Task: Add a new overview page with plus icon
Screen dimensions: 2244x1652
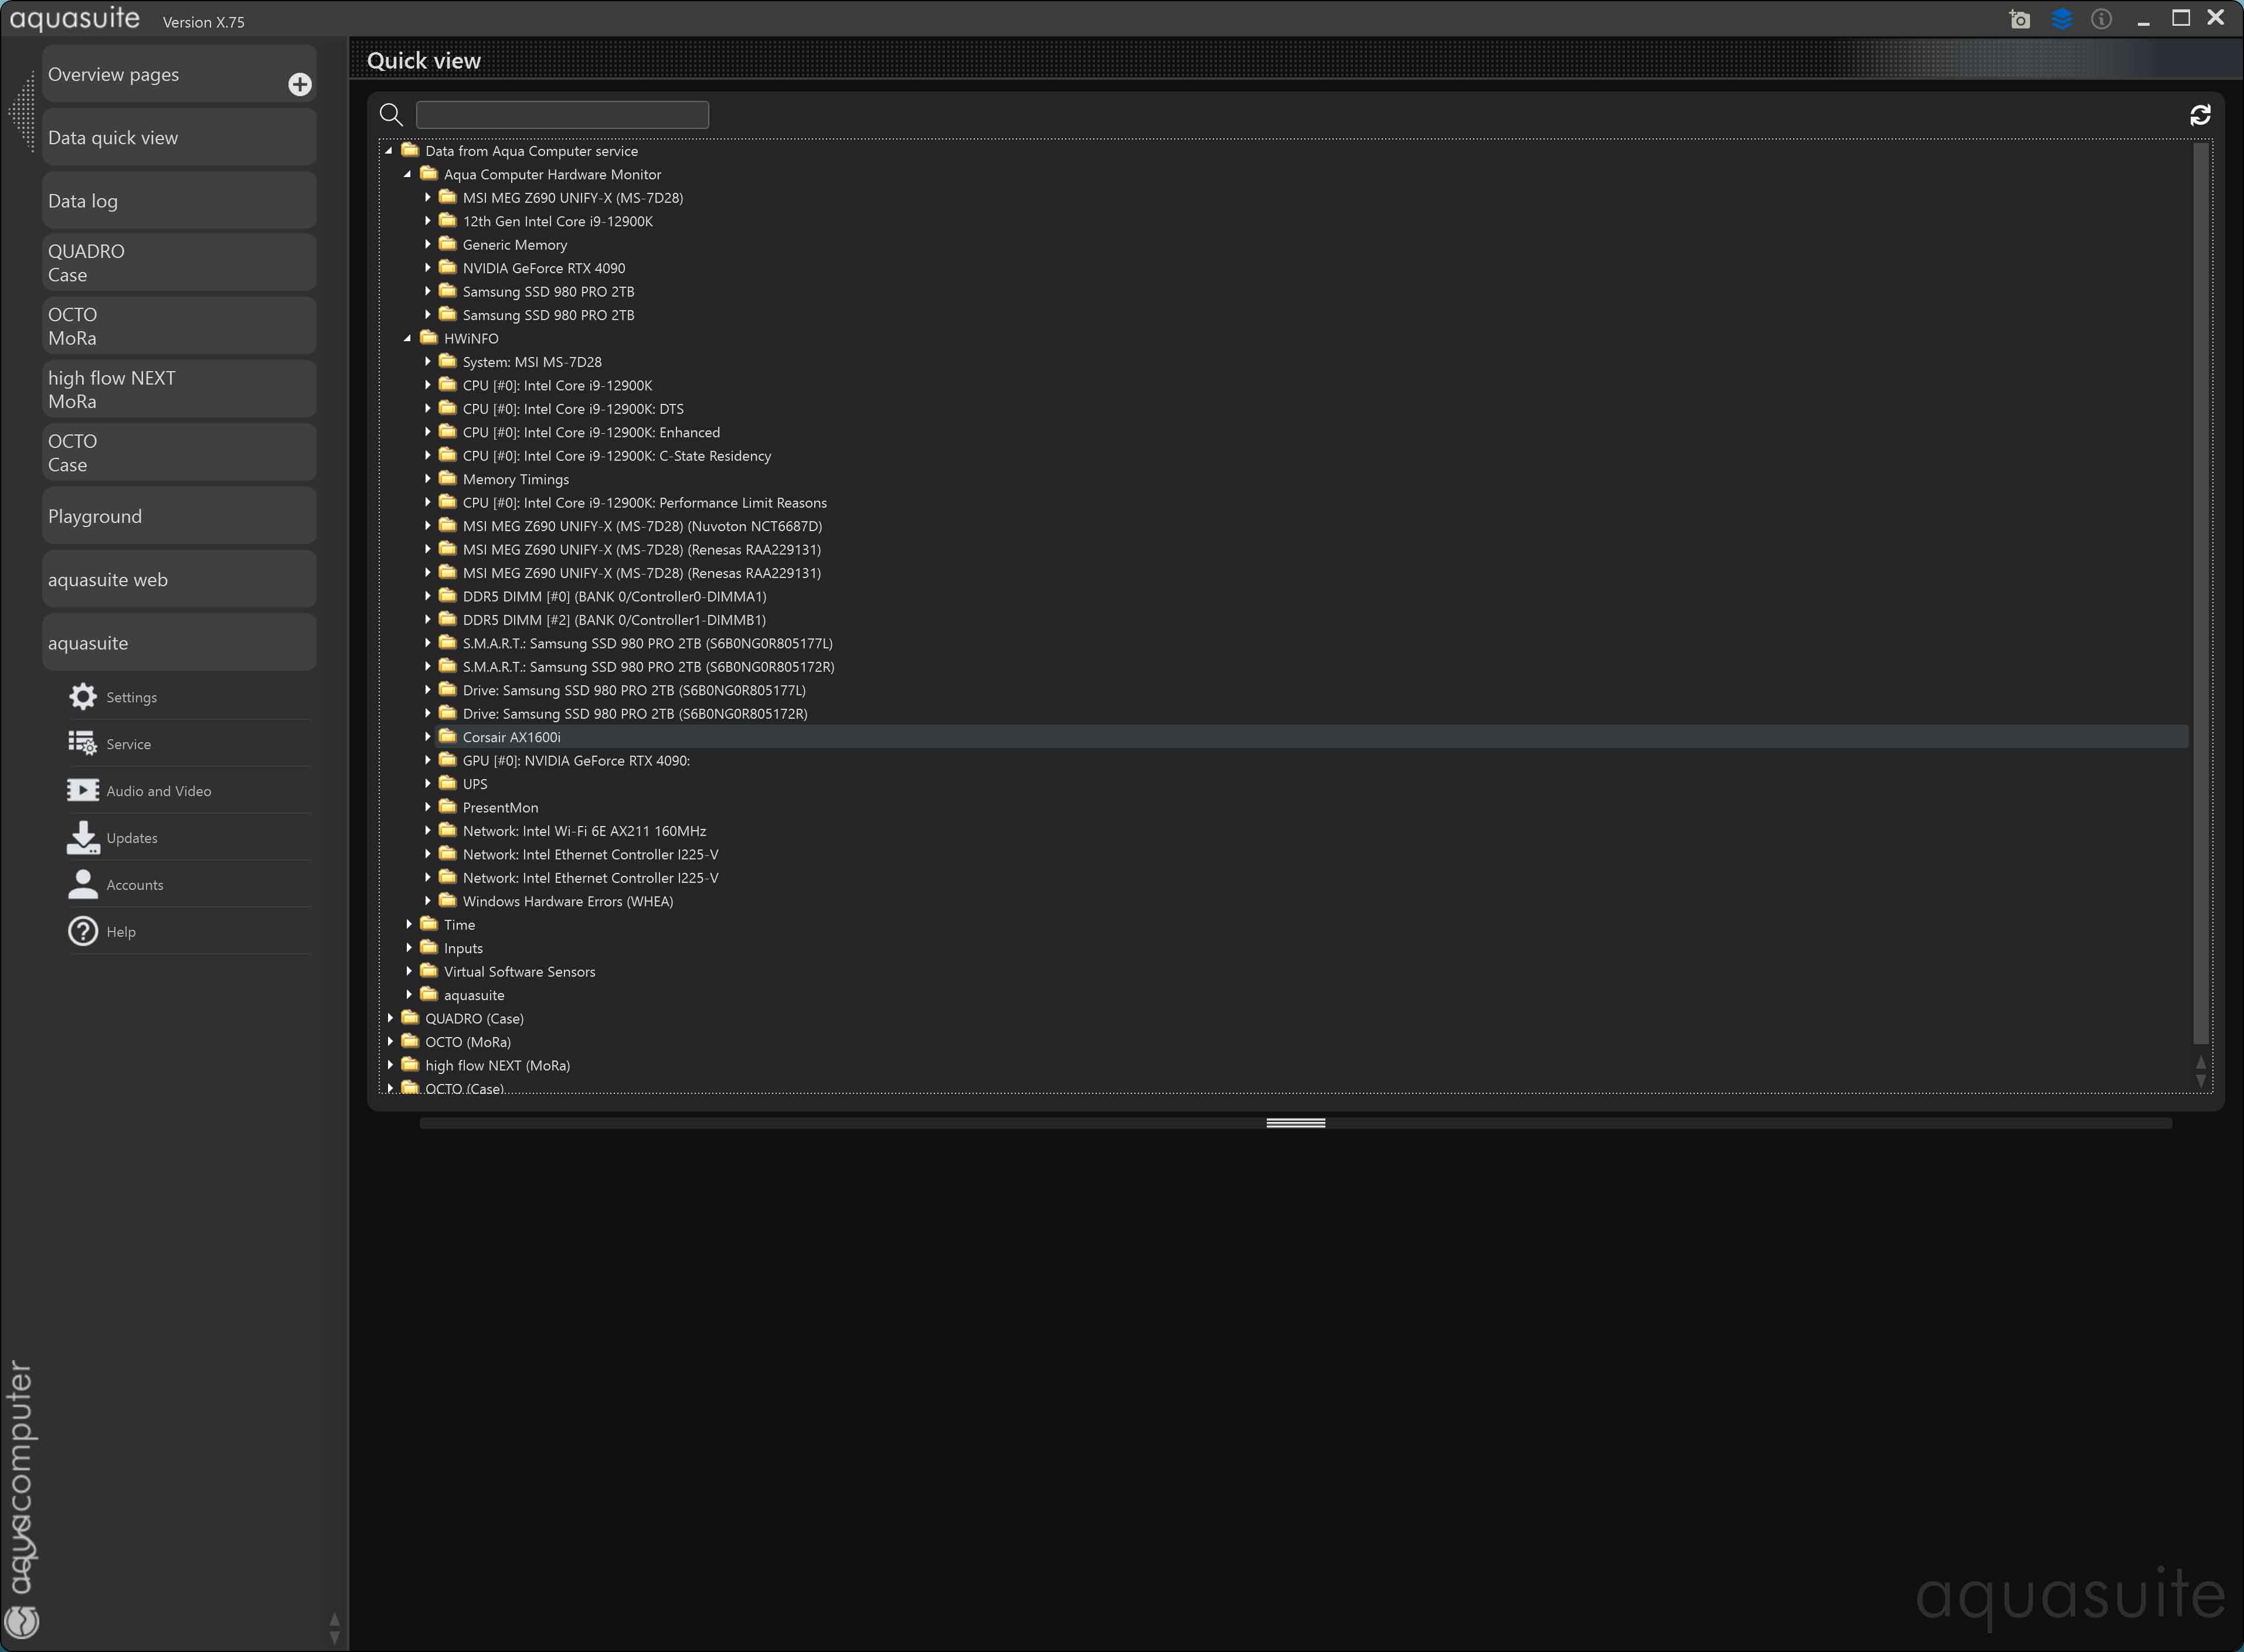Action: (x=299, y=84)
